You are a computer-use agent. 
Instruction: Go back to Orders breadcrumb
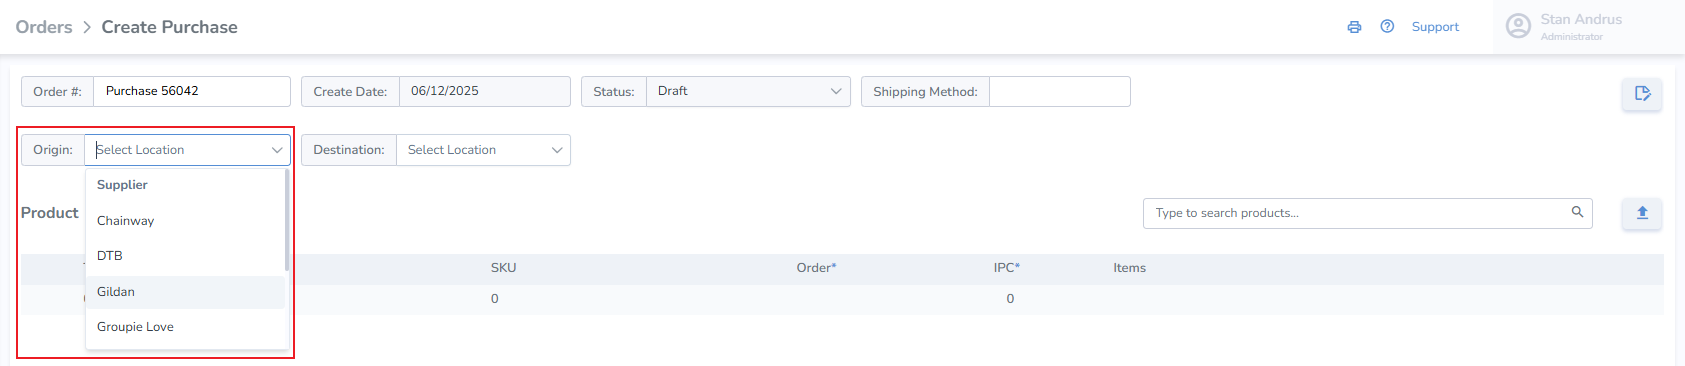coord(44,27)
